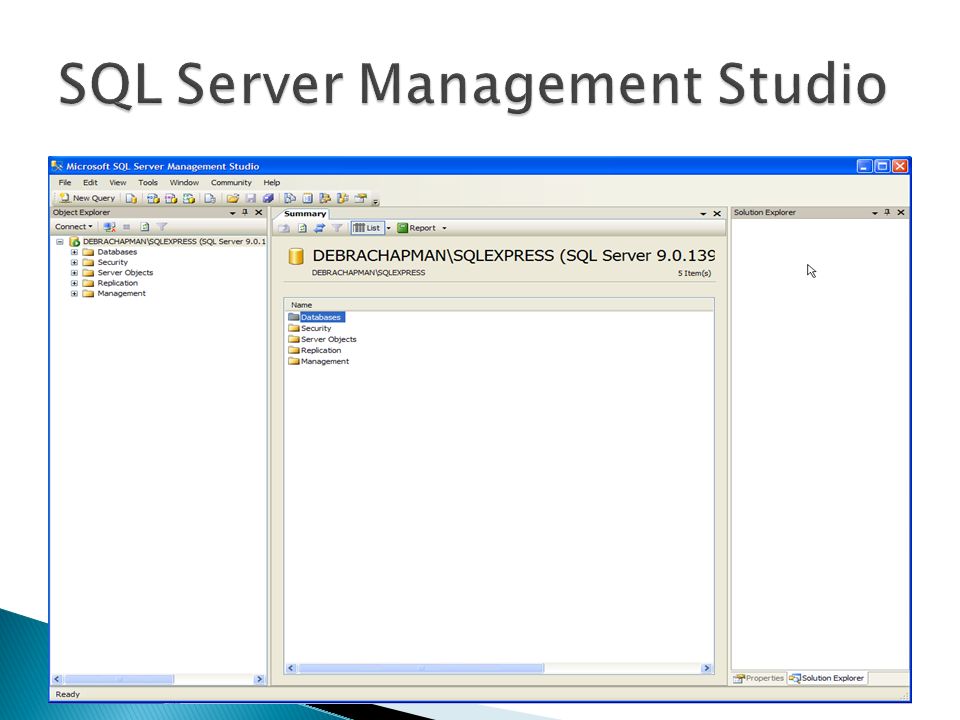This screenshot has width=960, height=720.
Task: Open the Community menu
Action: coord(231,182)
